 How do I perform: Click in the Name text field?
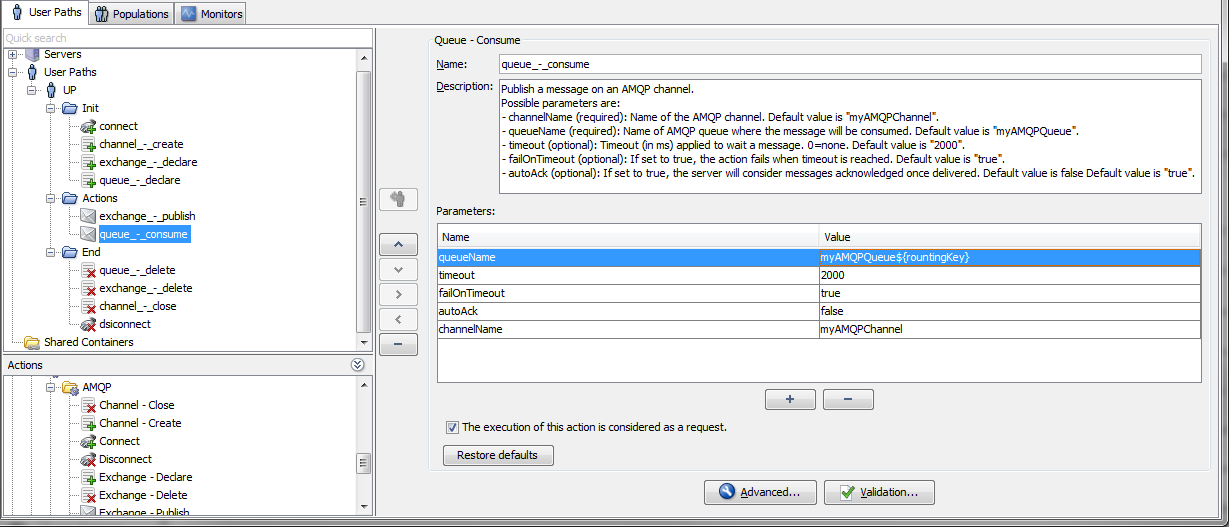coord(848,64)
